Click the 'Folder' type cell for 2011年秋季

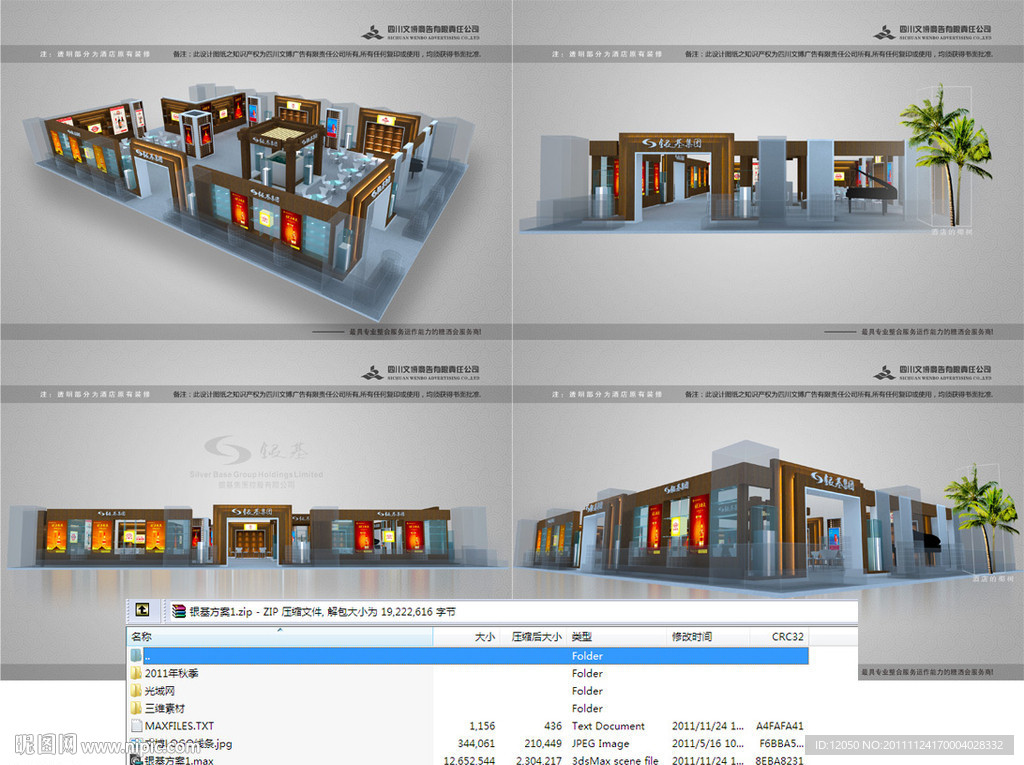click(587, 673)
